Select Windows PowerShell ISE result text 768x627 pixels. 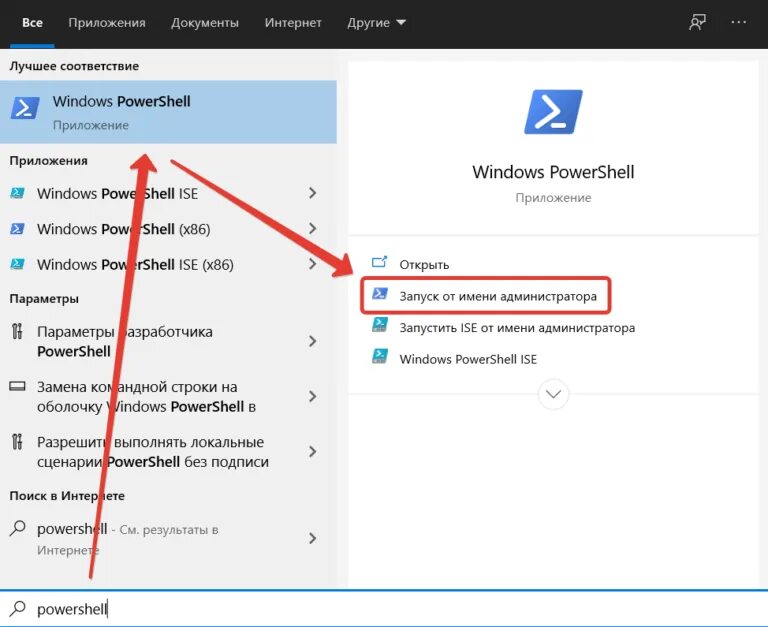118,193
